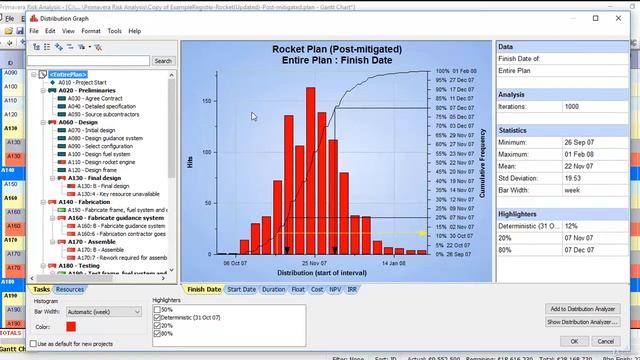Screen dimensions: 640x360
Task: Open the Help menu
Action: pyautogui.click(x=135, y=31)
